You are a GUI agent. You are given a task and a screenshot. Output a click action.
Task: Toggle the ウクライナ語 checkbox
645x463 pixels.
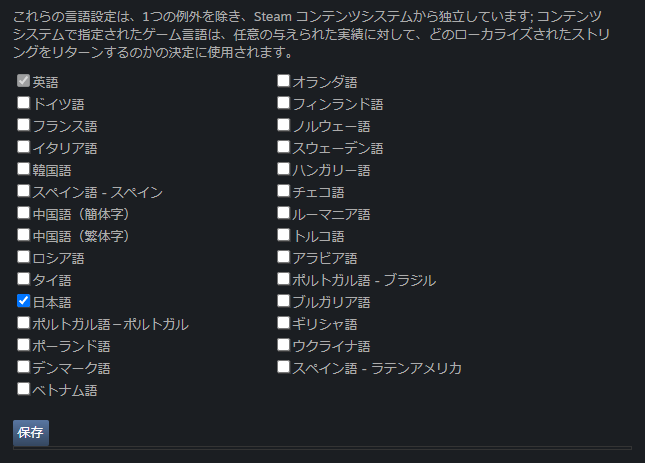click(x=284, y=344)
